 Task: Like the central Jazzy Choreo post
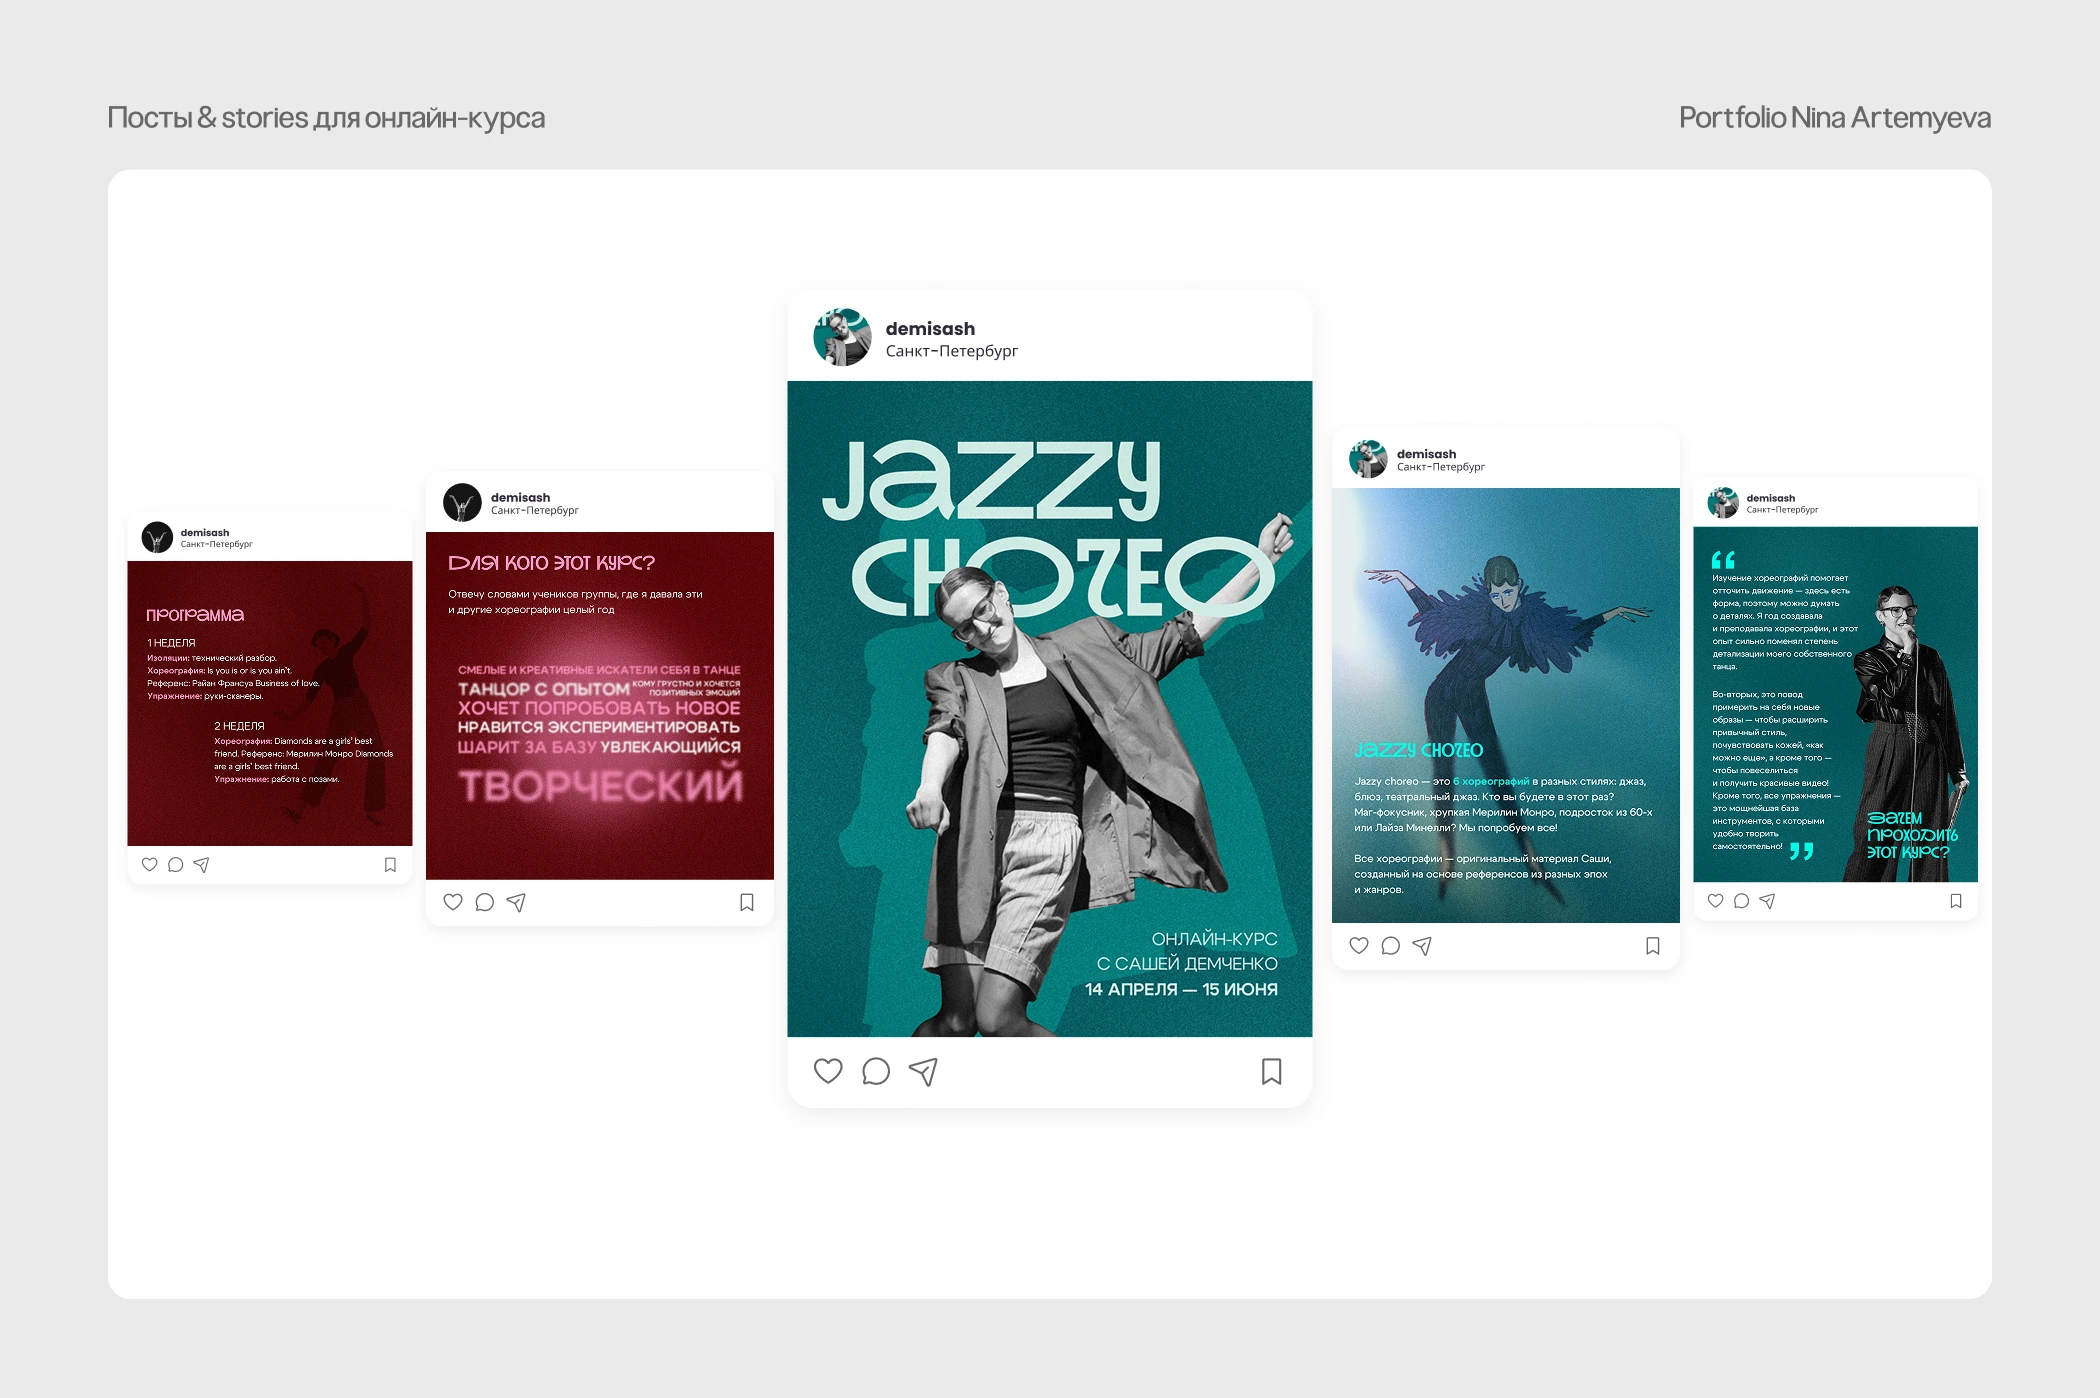828,1071
